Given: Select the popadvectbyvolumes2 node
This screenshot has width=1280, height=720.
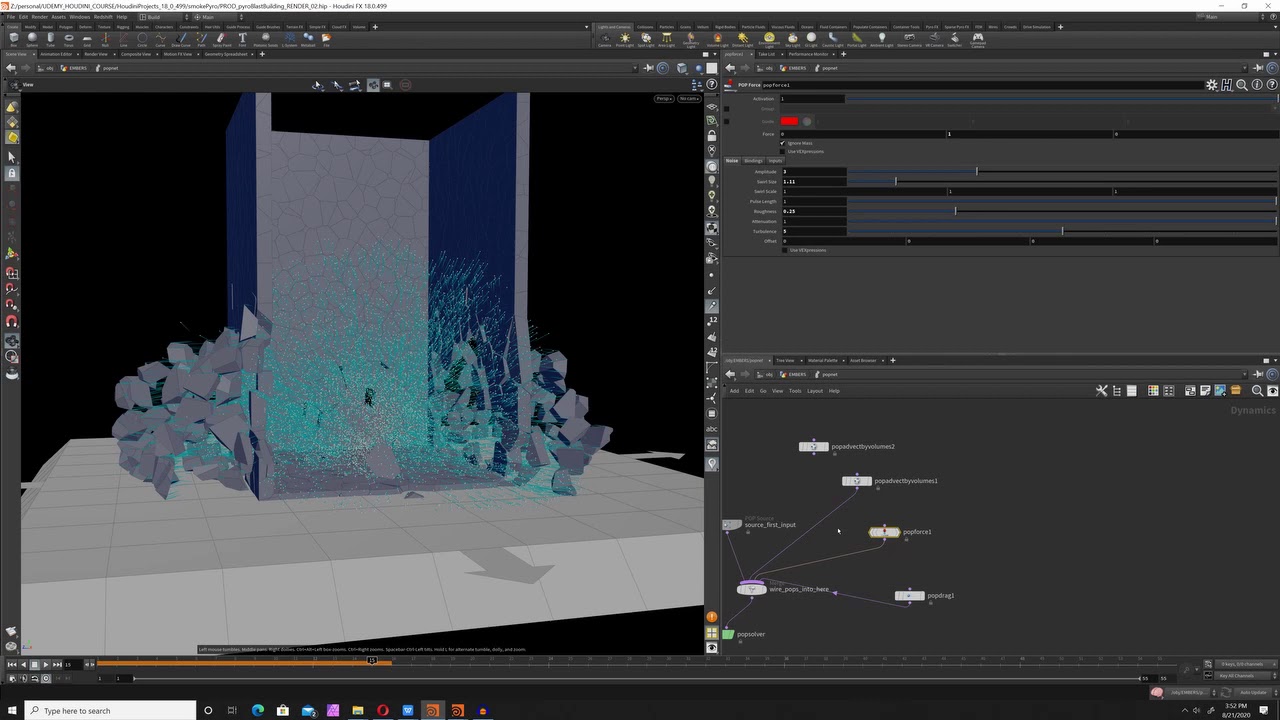Looking at the screenshot, I should [x=813, y=447].
